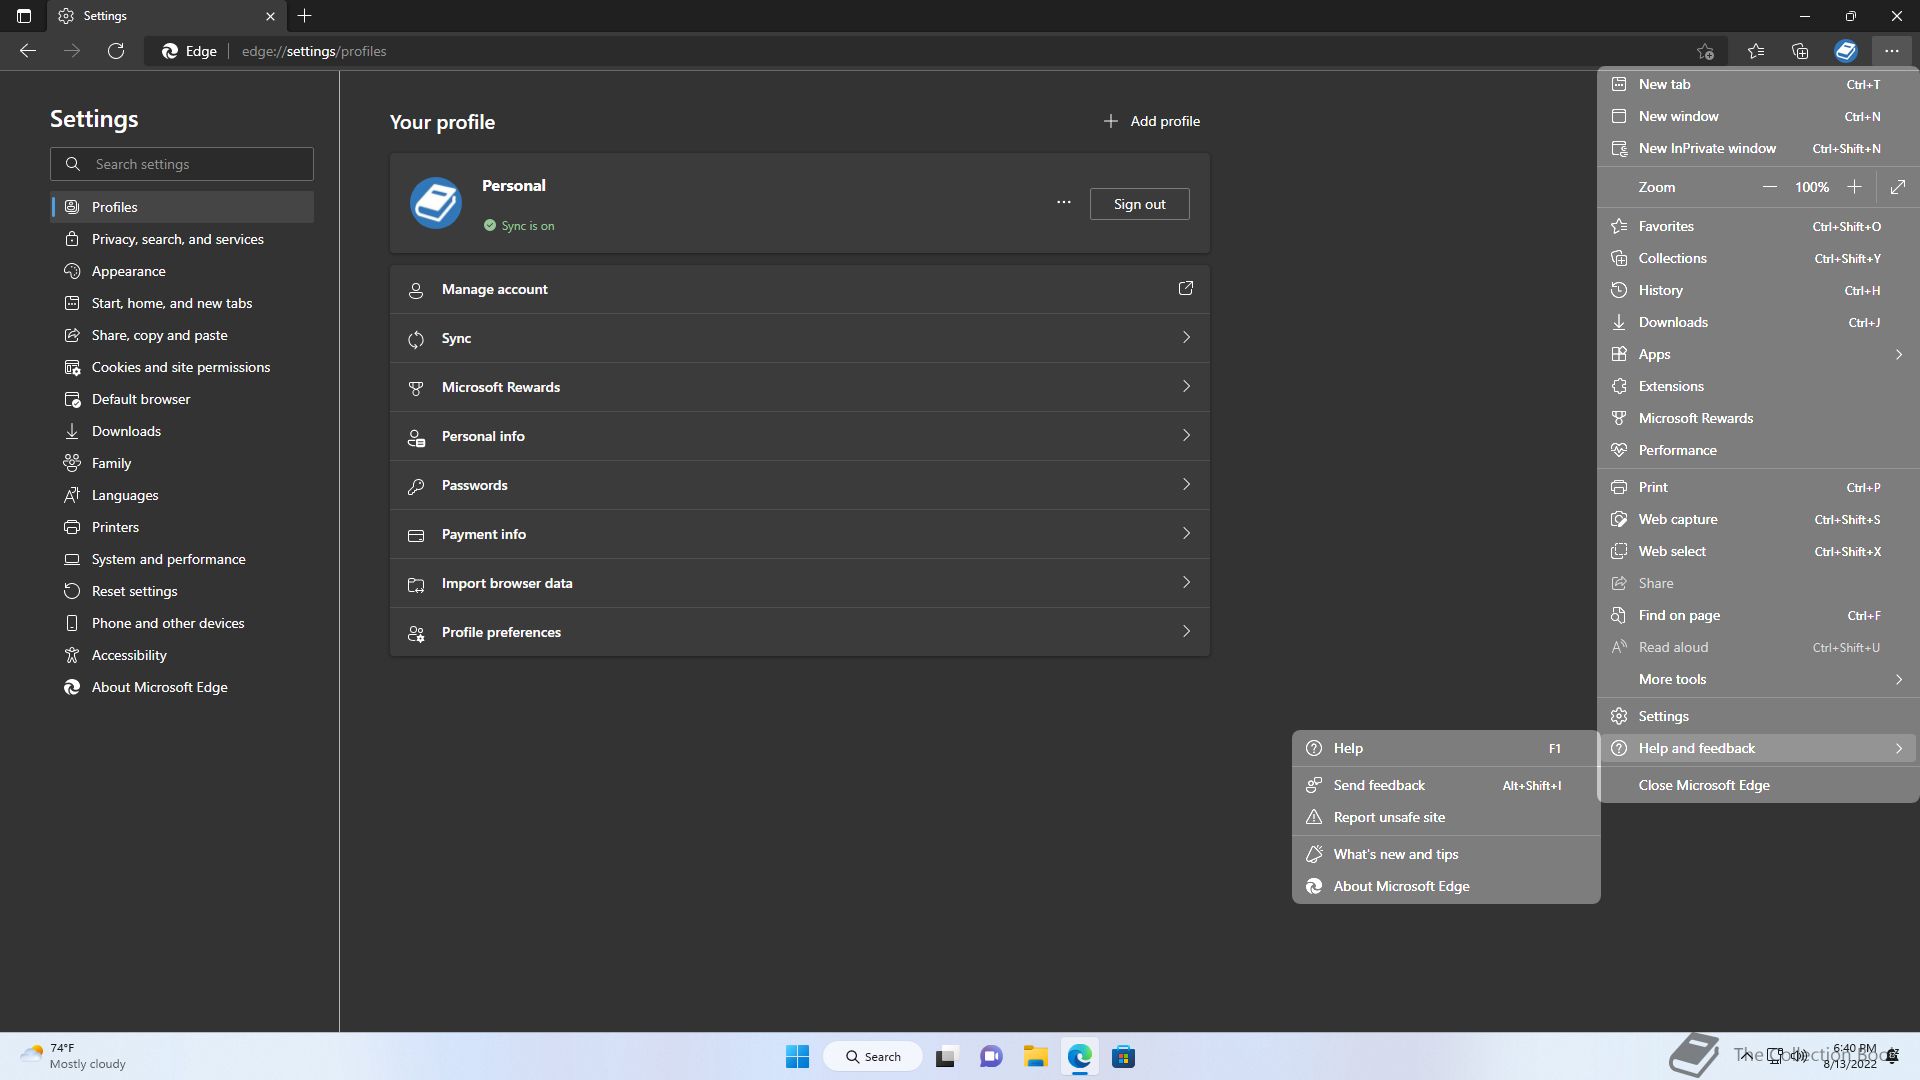Select Send feedback in Help submenu
The image size is (1920, 1080).
tap(1379, 785)
